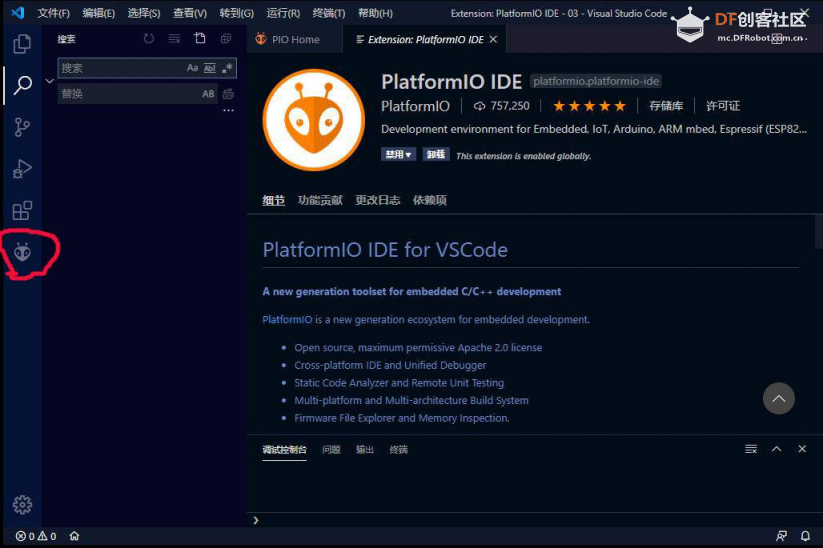This screenshot has height=548, width=823.
Task: Select the 更改日志 changelog tab
Action: point(377,201)
